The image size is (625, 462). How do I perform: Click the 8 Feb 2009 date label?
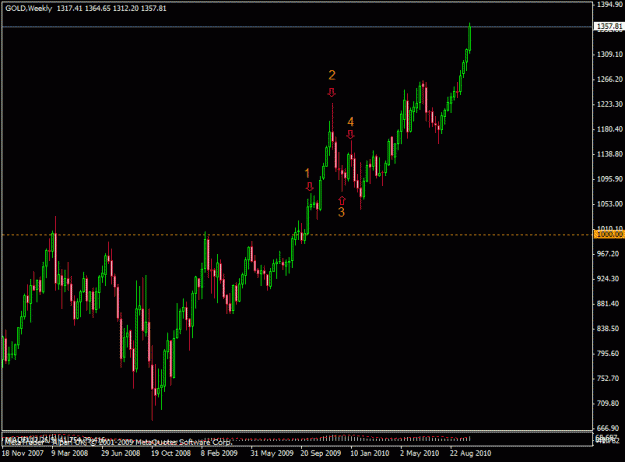click(x=219, y=453)
